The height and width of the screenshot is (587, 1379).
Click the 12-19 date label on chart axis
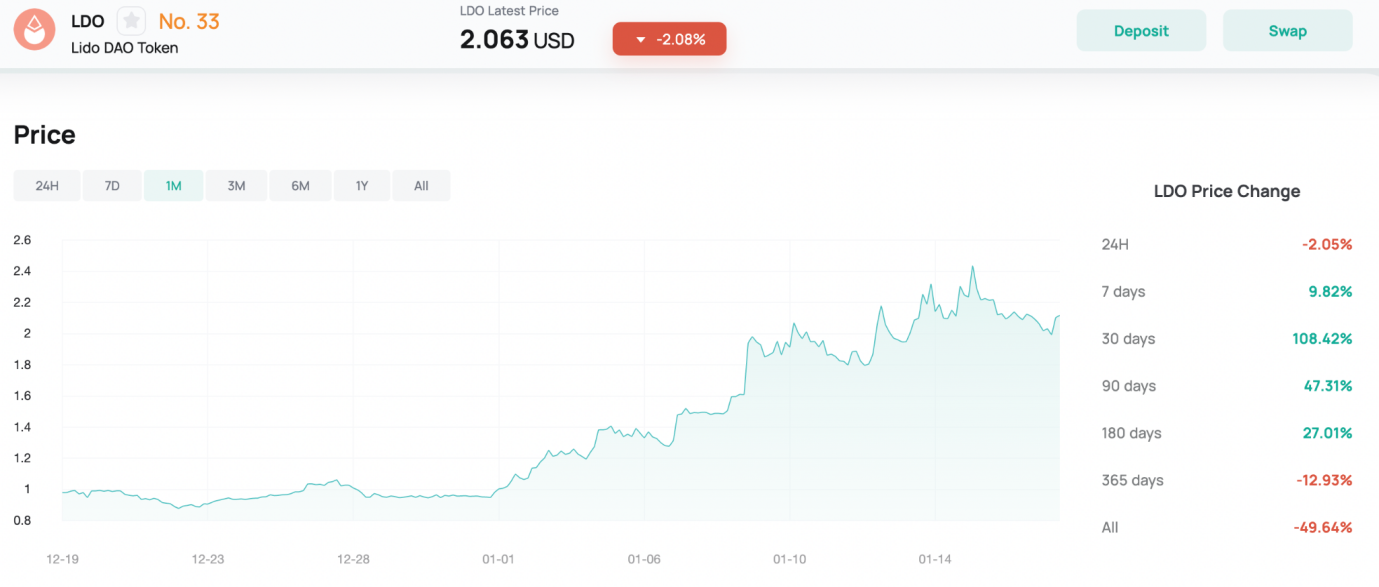point(62,559)
